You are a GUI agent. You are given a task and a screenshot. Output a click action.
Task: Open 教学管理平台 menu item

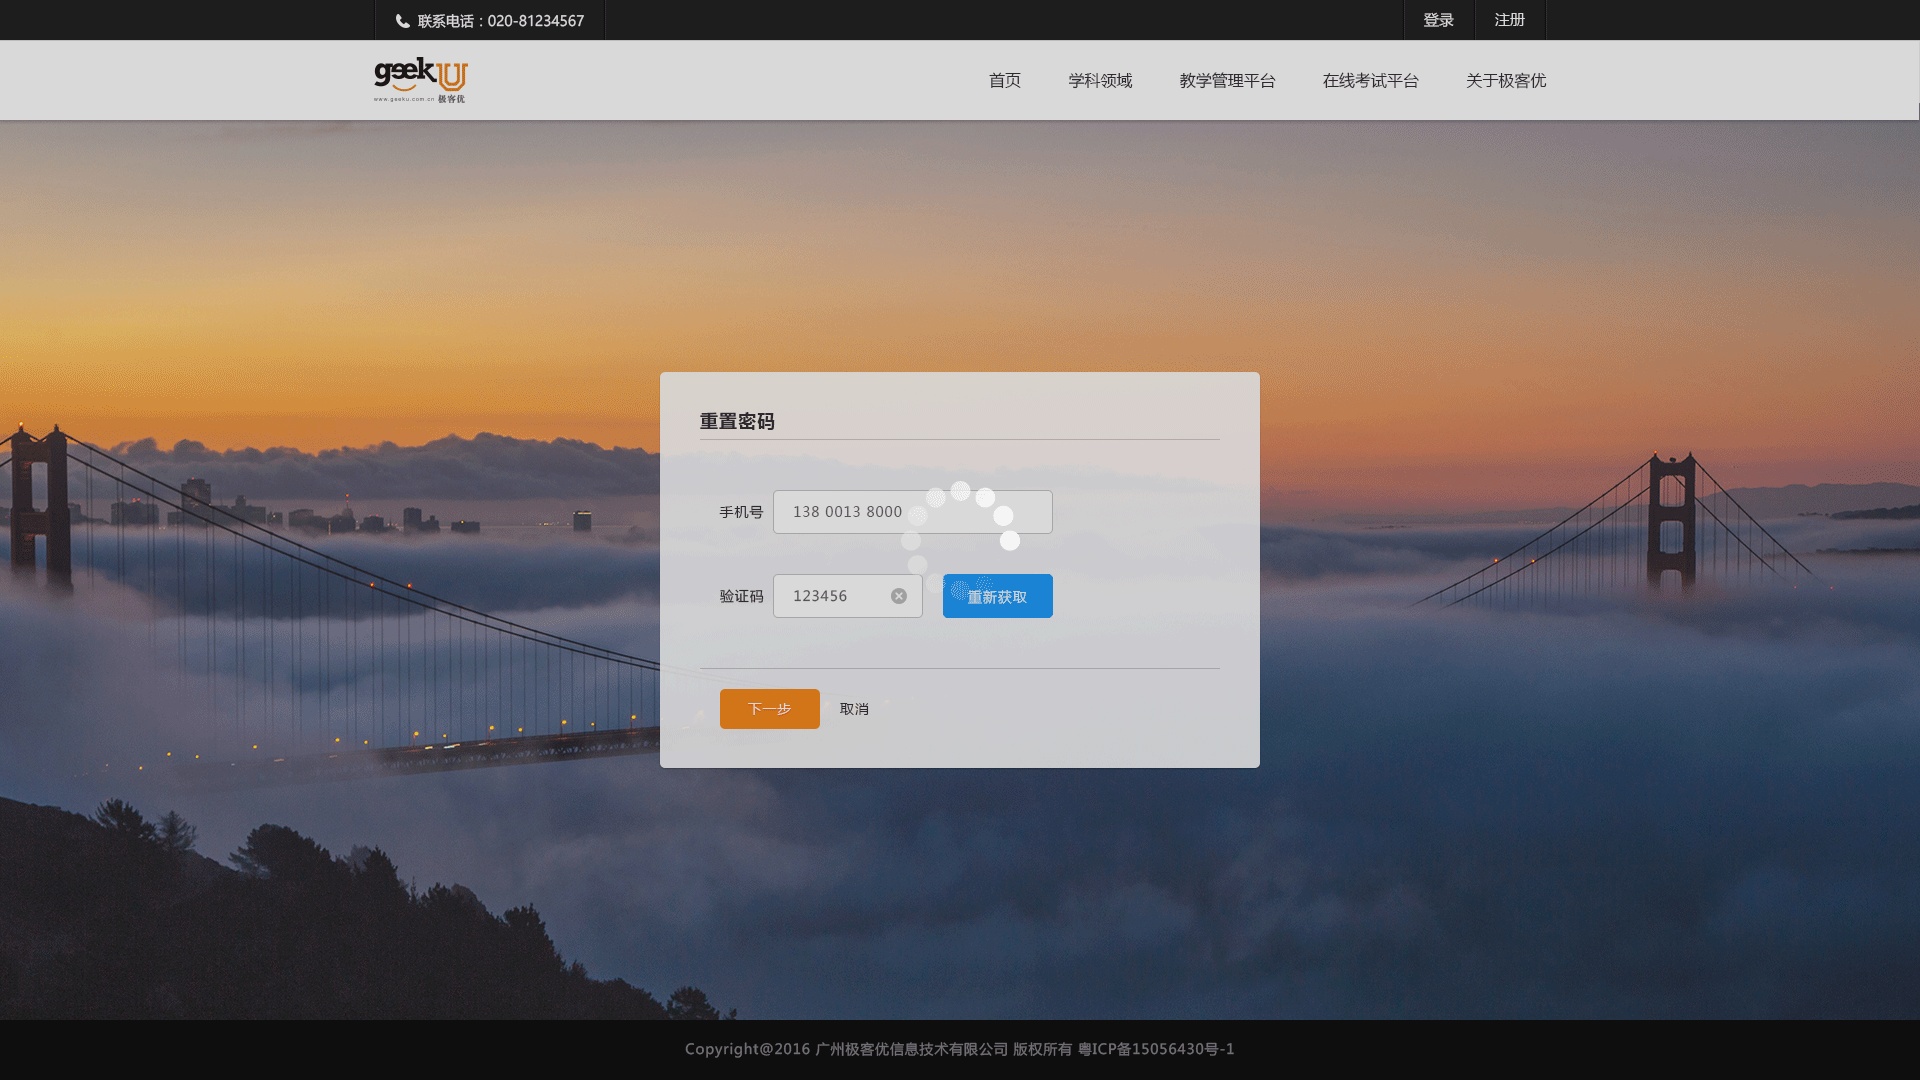click(x=1227, y=81)
